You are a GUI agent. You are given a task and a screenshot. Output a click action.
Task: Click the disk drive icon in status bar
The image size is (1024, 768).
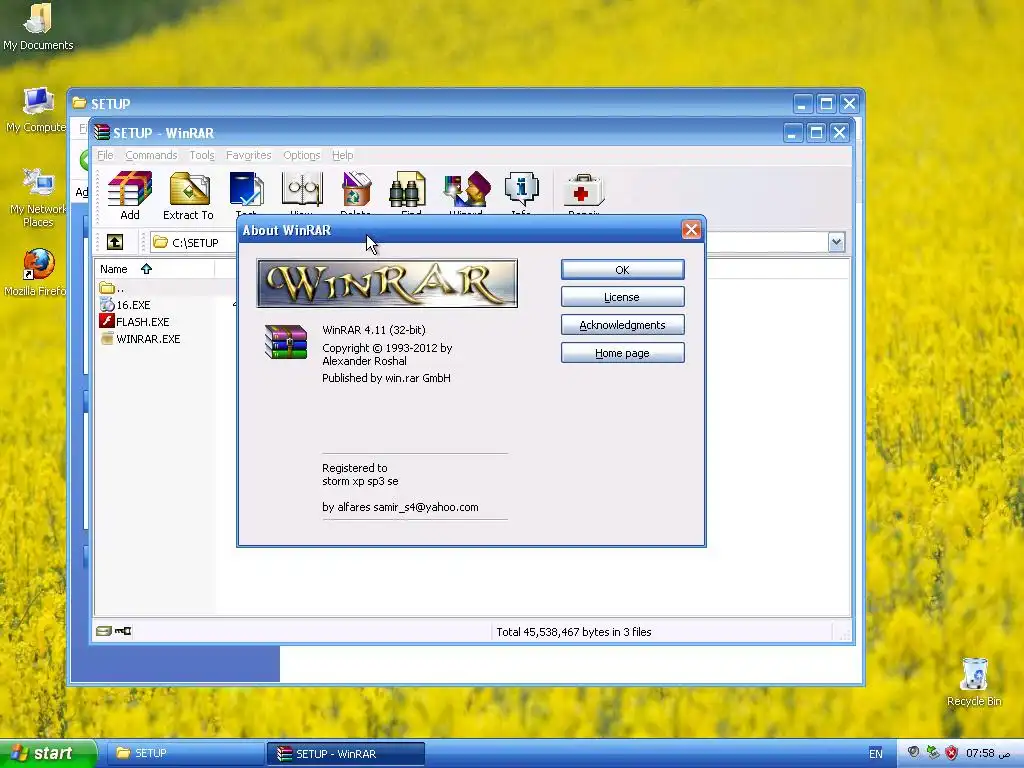(x=104, y=631)
